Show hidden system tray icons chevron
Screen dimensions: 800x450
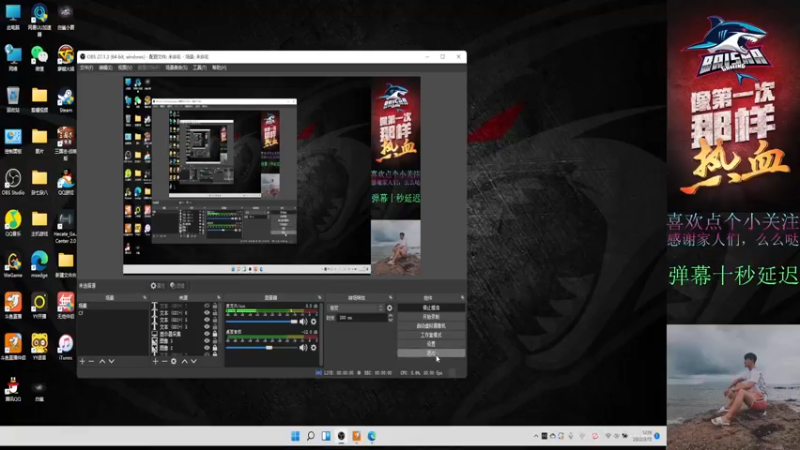click(536, 436)
